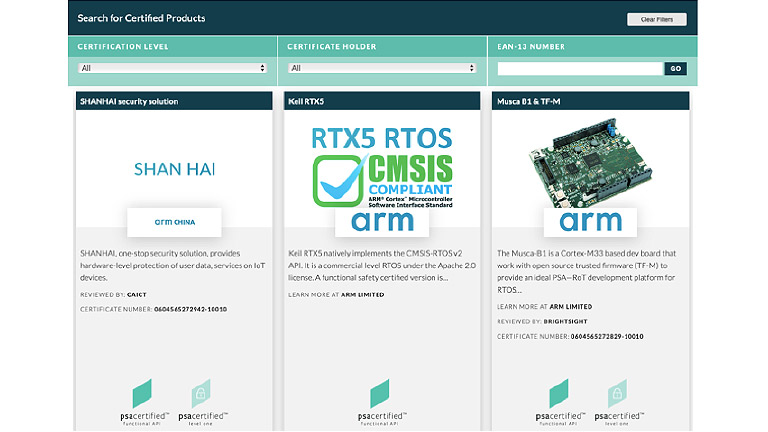Click Musca B1 PSA Certified functional API badge
This screenshot has height=432, width=768.
[560, 402]
